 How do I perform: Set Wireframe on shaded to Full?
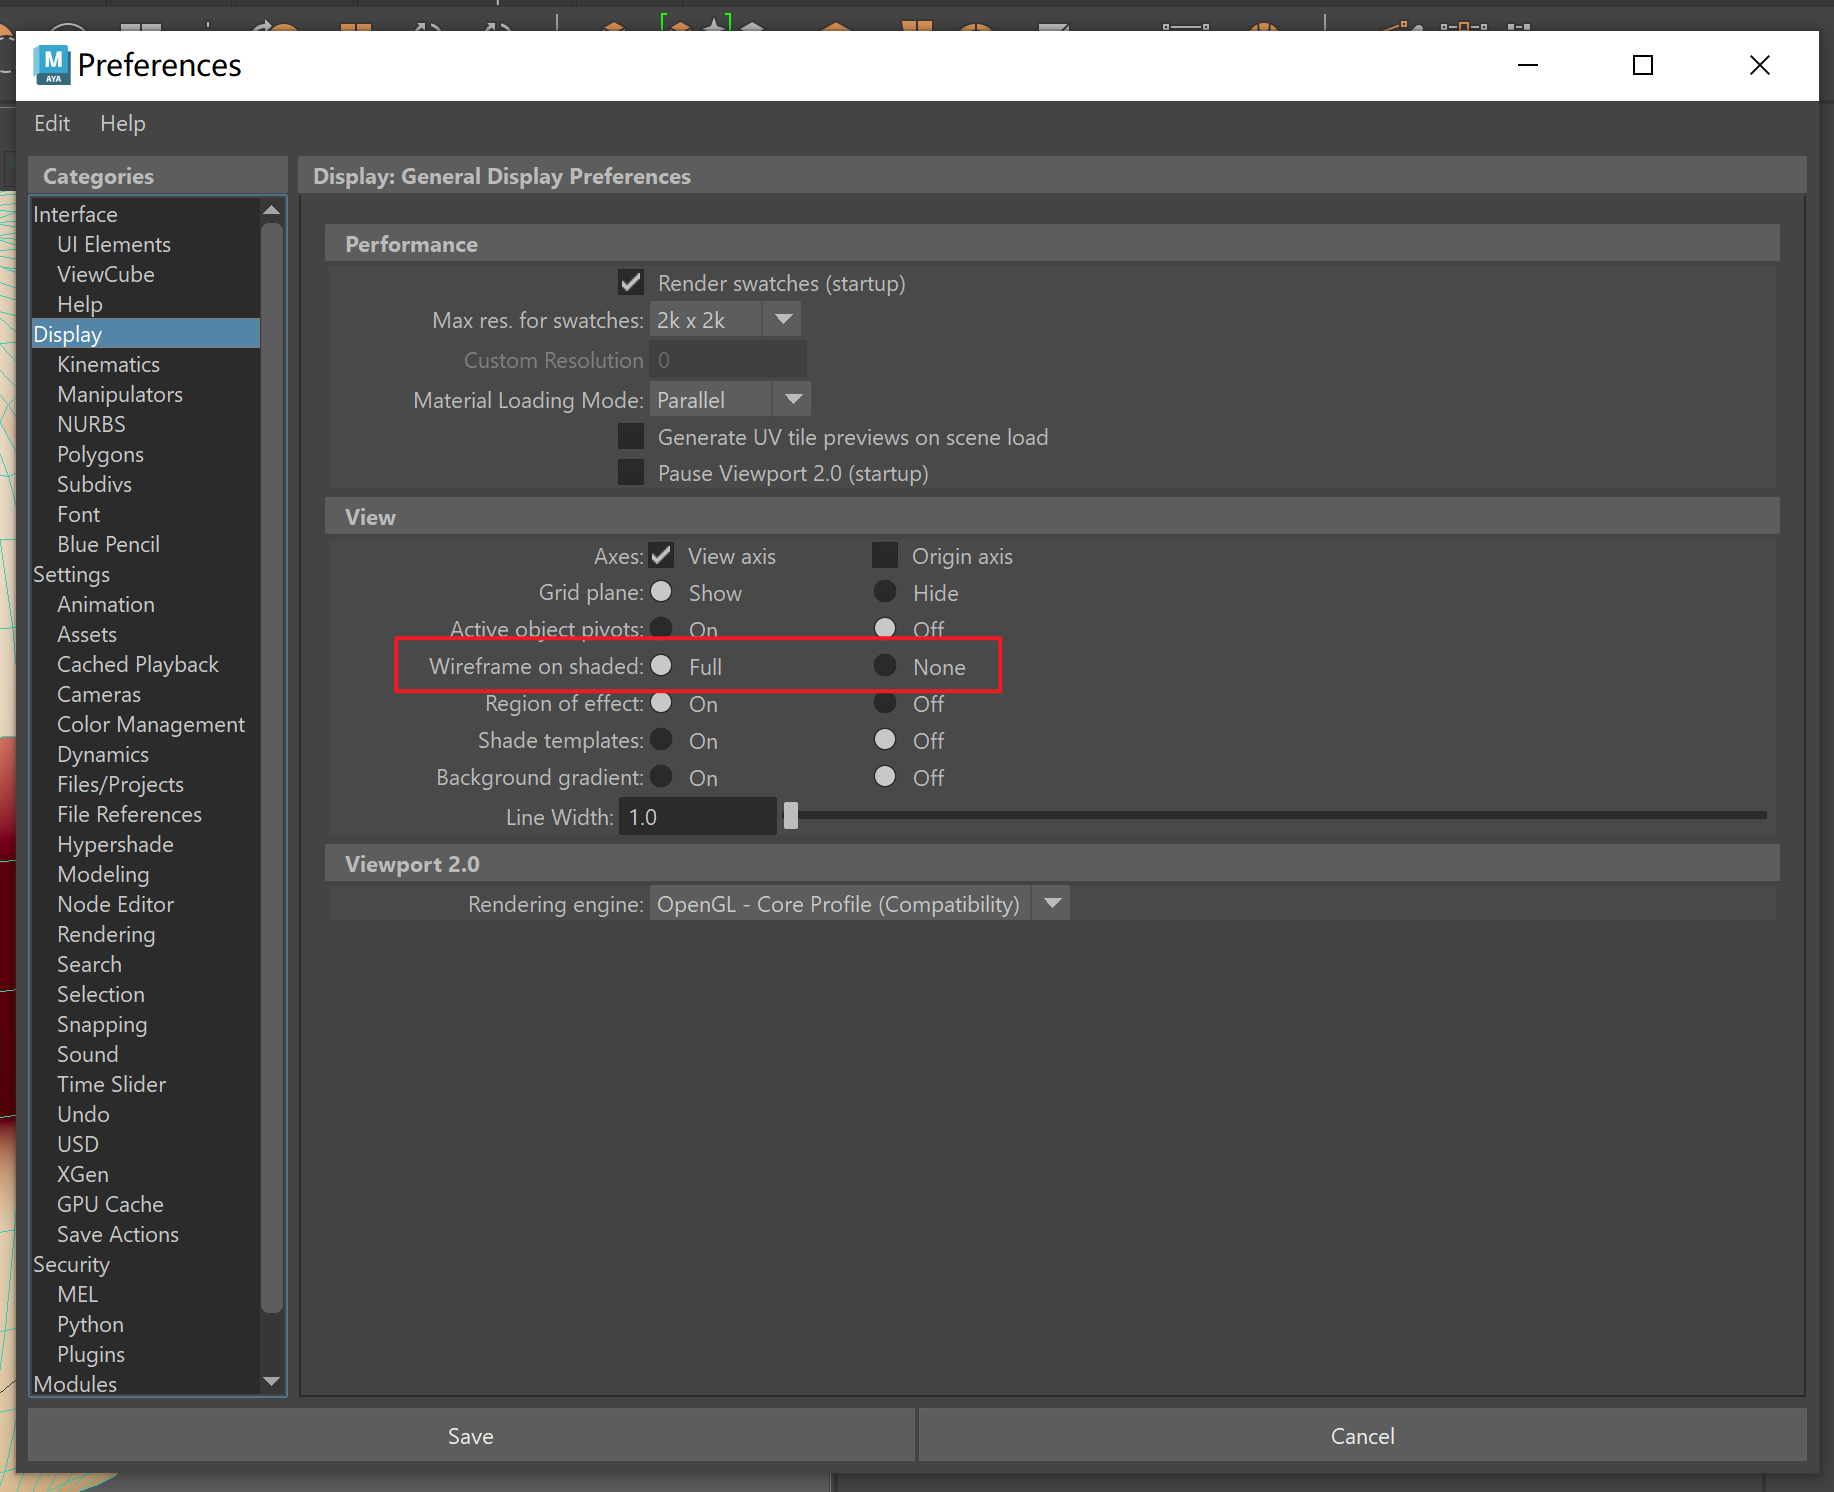[x=661, y=666]
